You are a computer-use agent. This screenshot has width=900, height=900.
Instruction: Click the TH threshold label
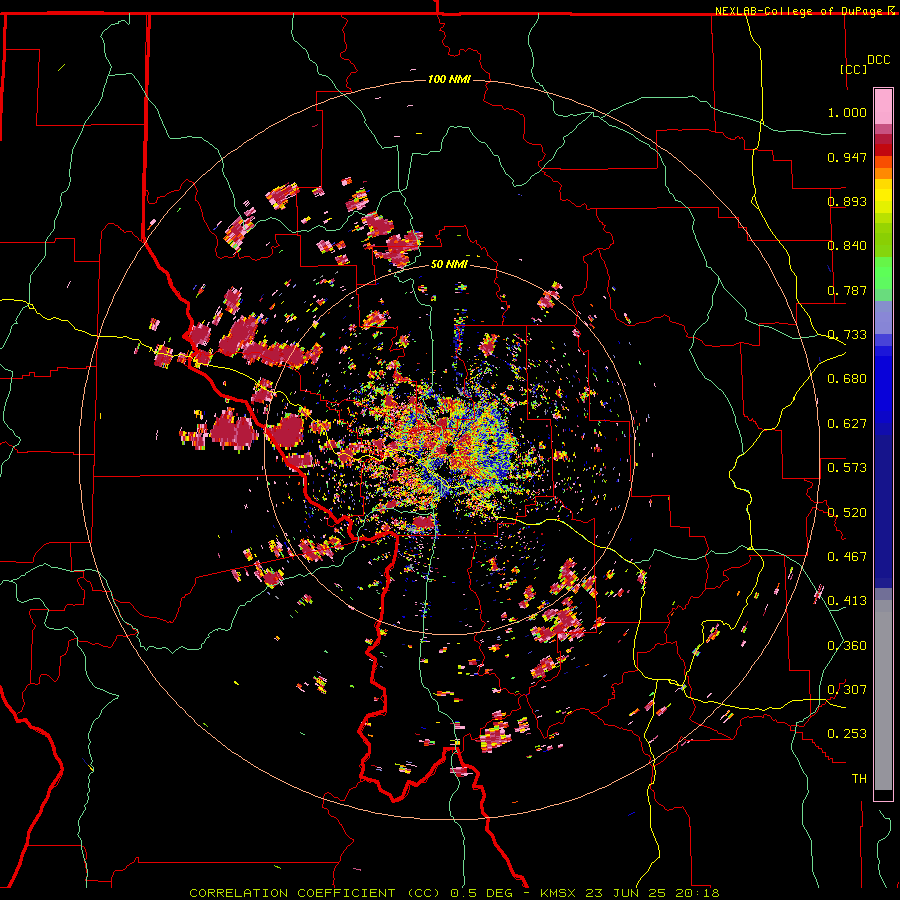point(859,779)
